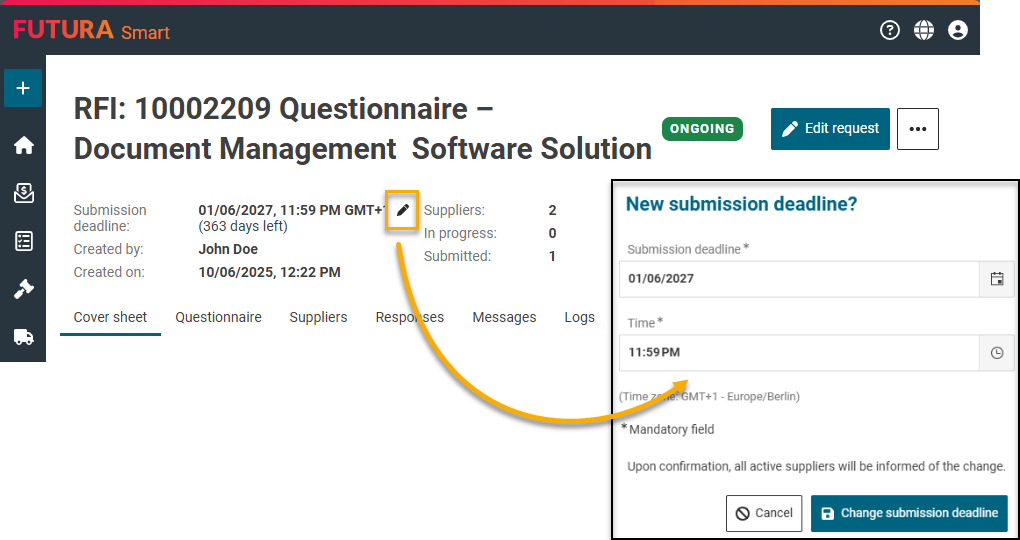Change language using globe icon

coord(924,30)
